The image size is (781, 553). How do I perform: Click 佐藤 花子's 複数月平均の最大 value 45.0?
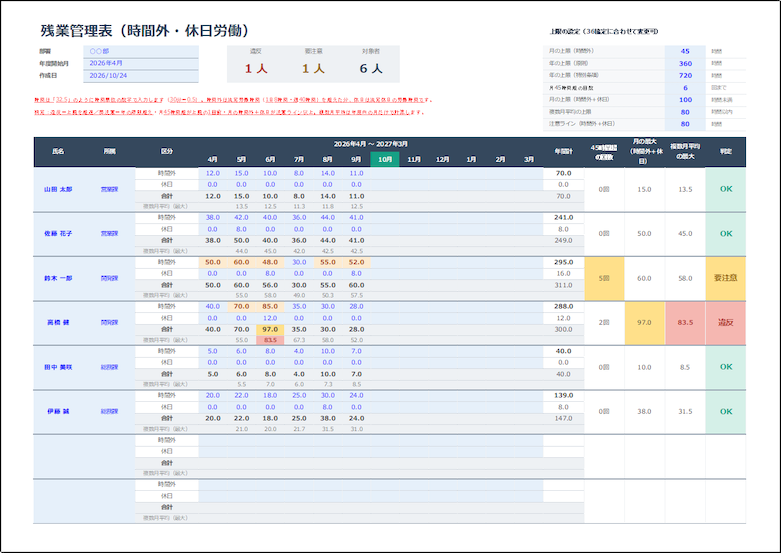click(x=685, y=234)
